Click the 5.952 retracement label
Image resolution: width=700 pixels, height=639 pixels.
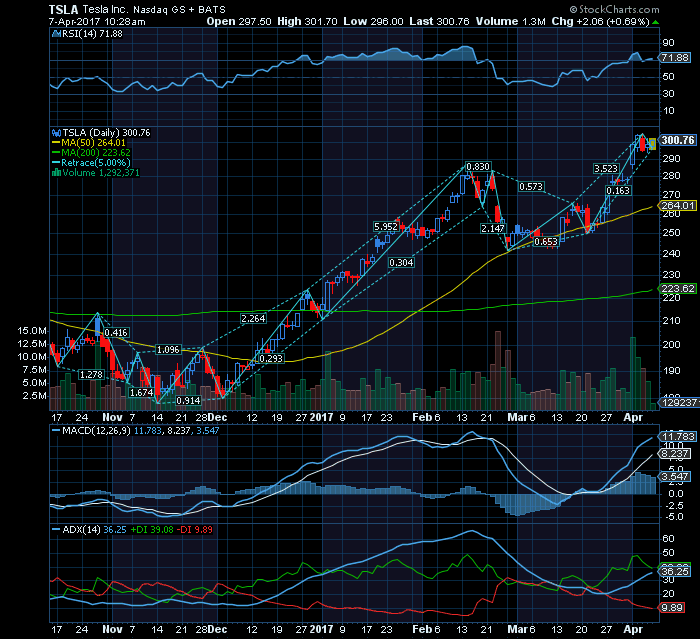[386, 227]
